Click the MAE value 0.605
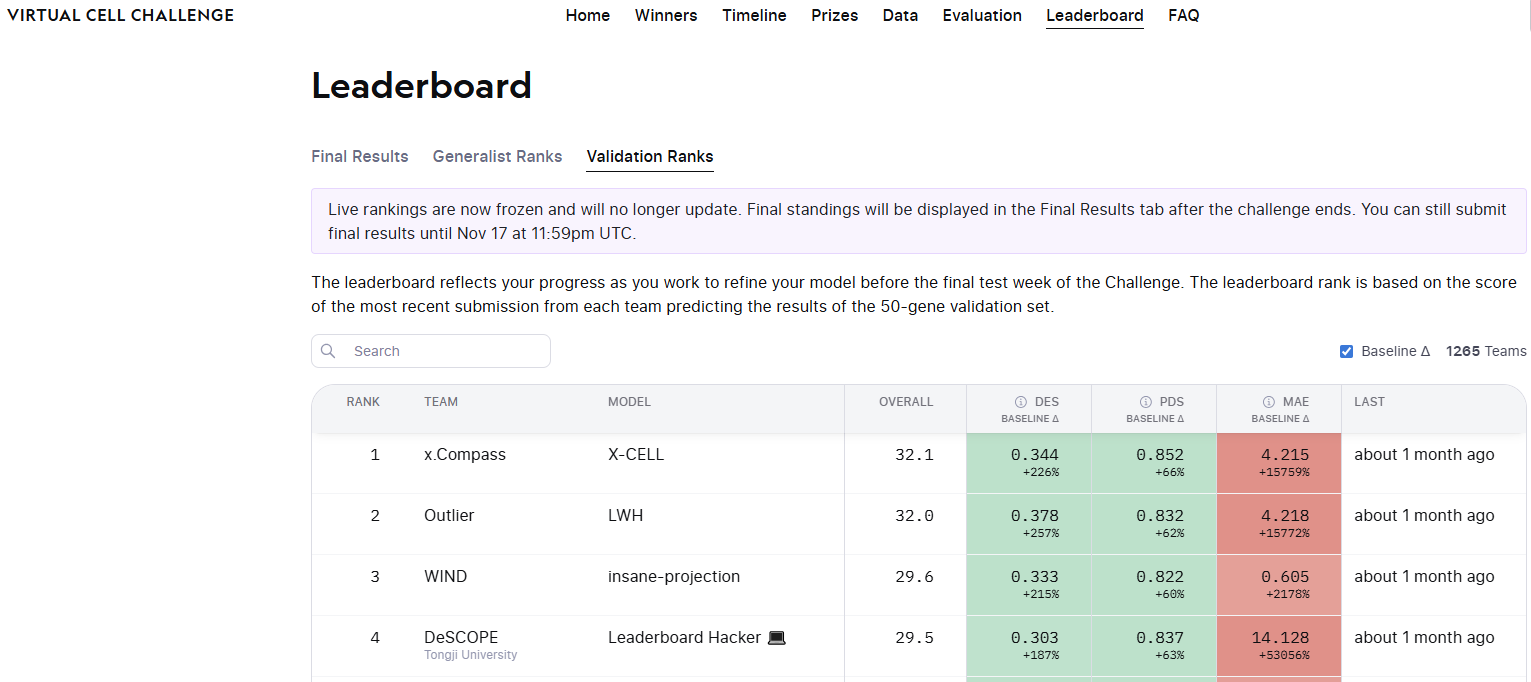Viewport: 1531px width, 682px height. point(1285,577)
